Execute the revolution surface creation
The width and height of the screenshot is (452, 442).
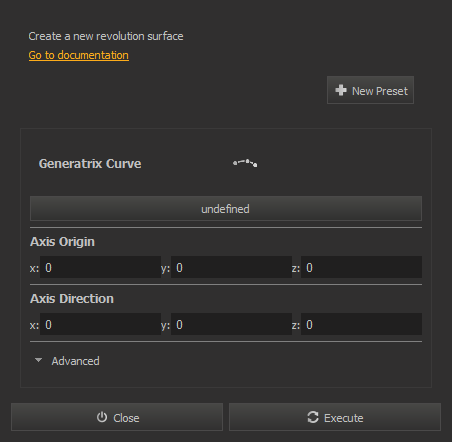click(335, 417)
